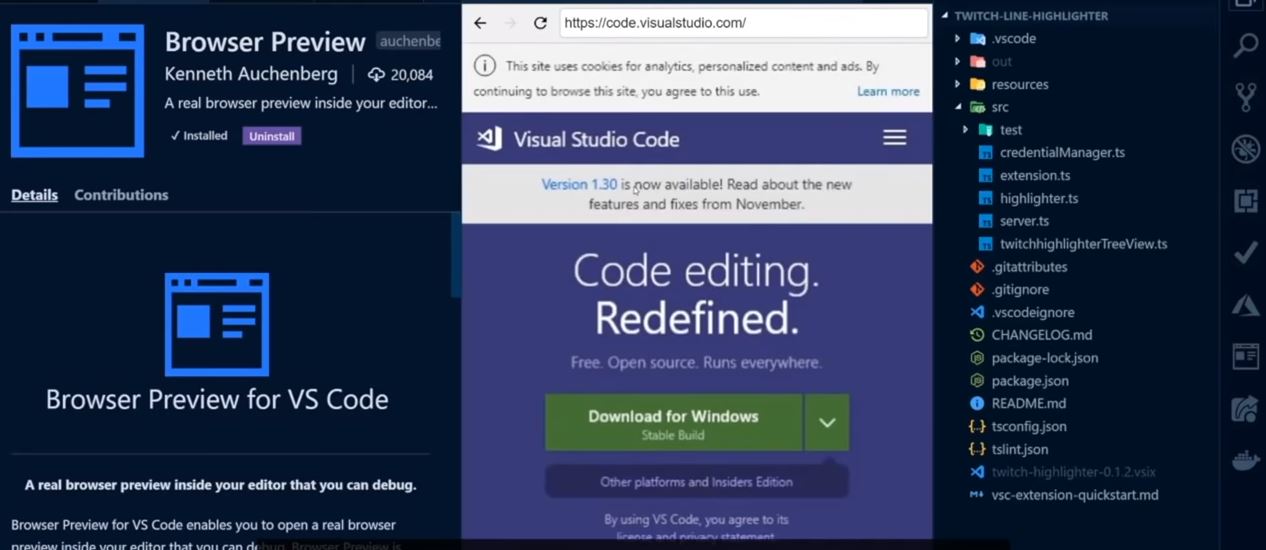Open the Version 1.30 link
The width and height of the screenshot is (1266, 550).
point(579,185)
